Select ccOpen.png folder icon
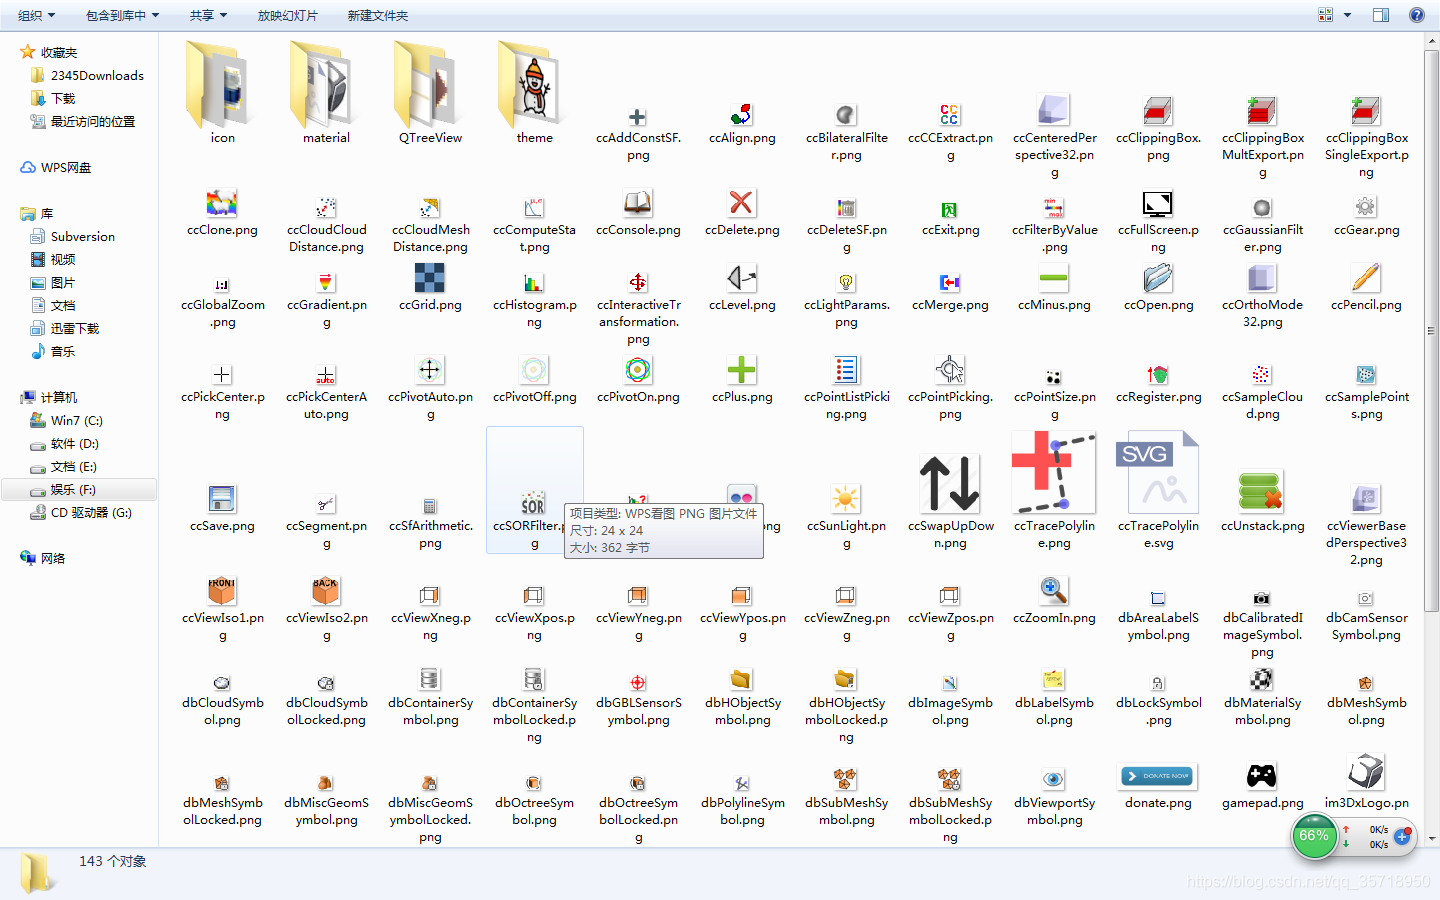Viewport: 1440px width, 900px height. tap(1158, 277)
